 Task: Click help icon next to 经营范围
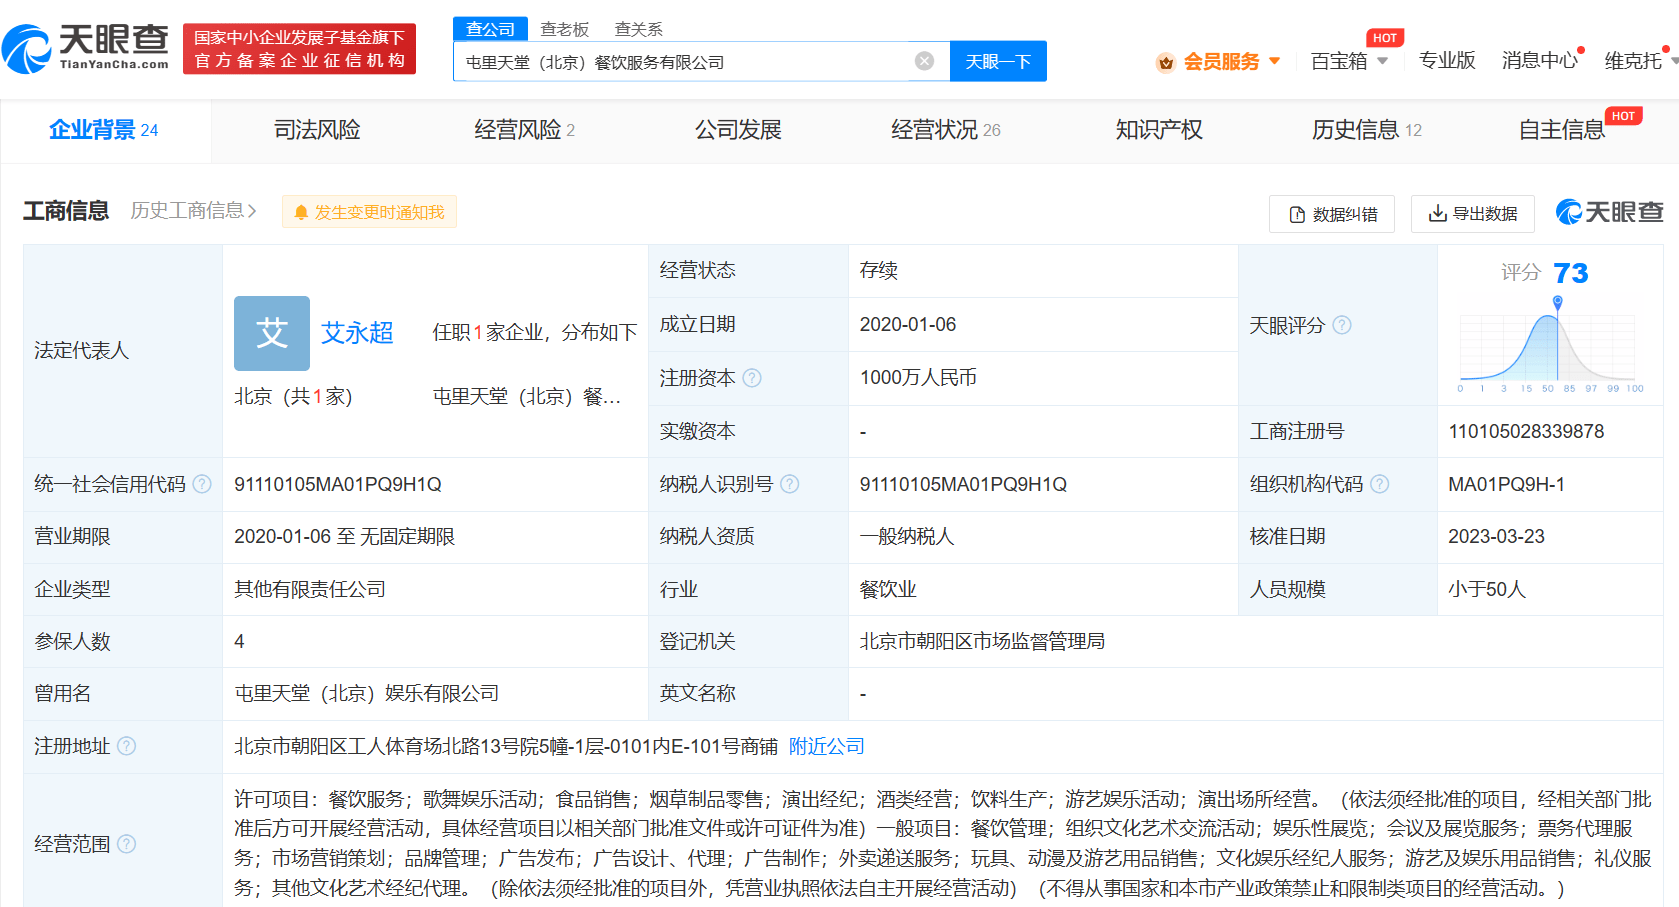(x=126, y=844)
